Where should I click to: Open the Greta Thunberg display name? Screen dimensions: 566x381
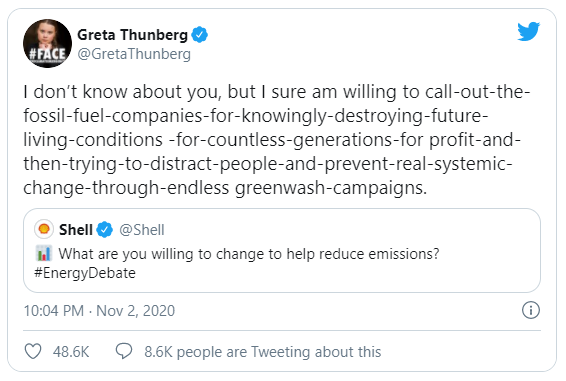pyautogui.click(x=132, y=35)
